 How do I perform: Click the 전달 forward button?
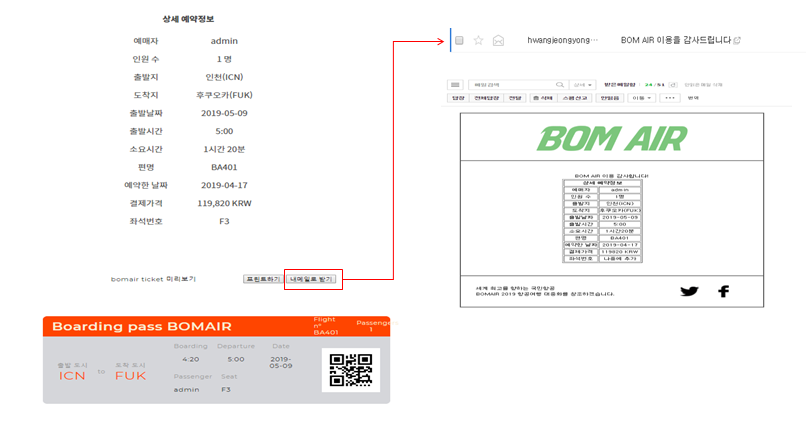[x=515, y=98]
